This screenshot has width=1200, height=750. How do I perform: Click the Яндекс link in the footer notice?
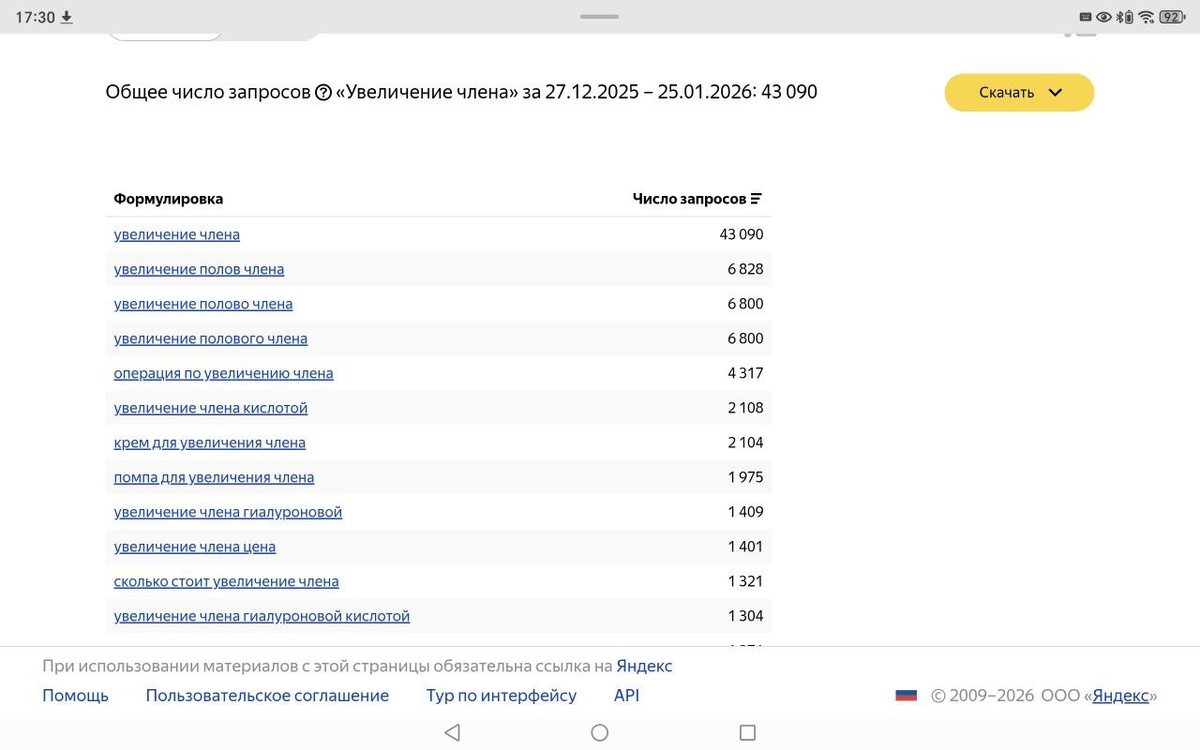pyautogui.click(x=644, y=665)
